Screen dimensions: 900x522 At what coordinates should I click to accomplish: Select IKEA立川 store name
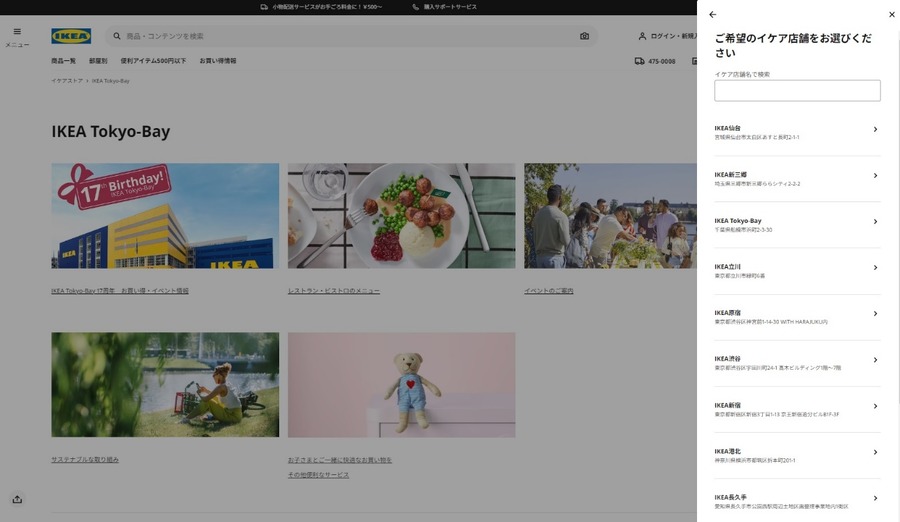coord(727,266)
